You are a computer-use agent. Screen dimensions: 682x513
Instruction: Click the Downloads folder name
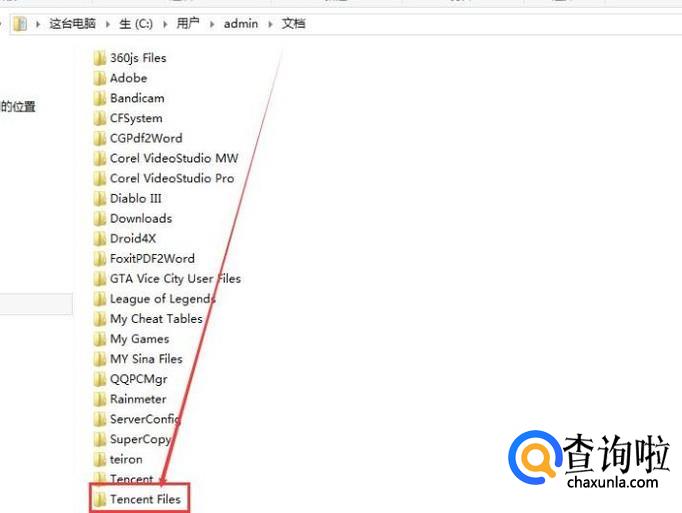pos(141,218)
